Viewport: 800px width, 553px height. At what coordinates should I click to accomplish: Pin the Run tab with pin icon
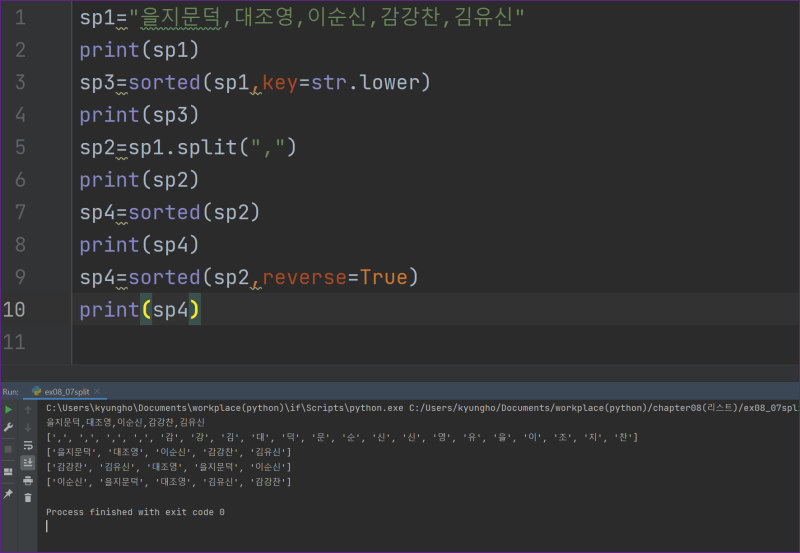[x=8, y=493]
